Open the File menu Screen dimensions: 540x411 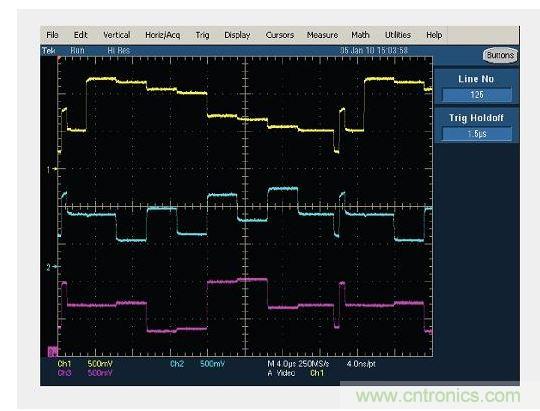(x=52, y=35)
